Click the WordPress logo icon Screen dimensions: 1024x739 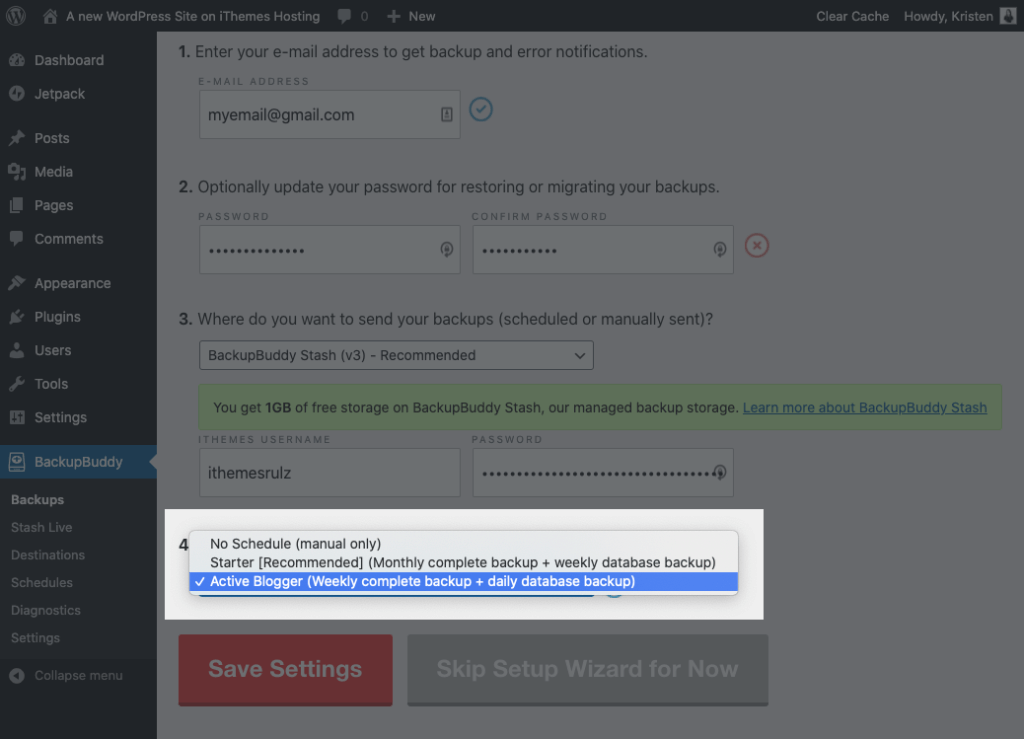tap(16, 16)
